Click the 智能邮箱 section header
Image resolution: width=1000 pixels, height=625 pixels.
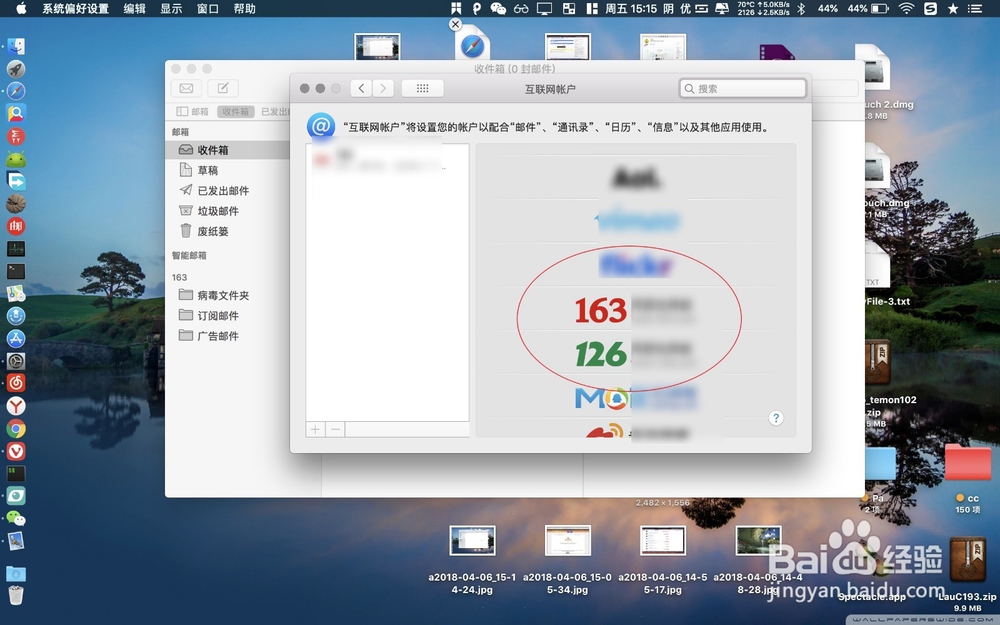(x=189, y=255)
